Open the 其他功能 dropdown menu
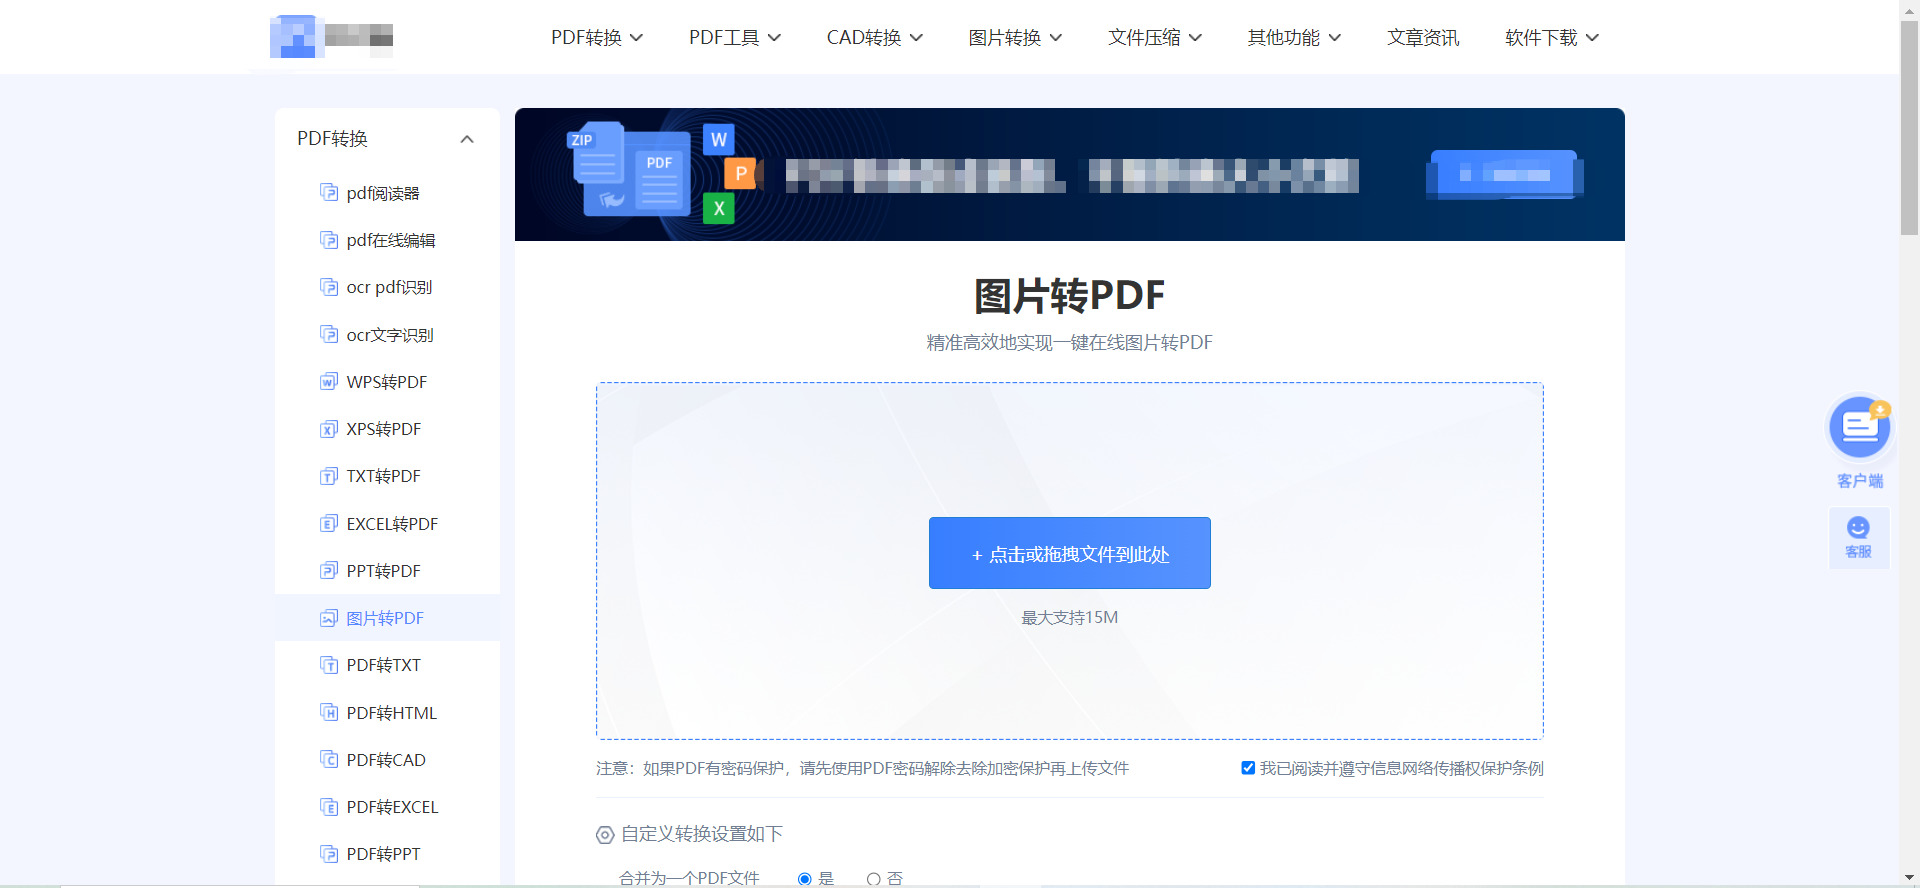This screenshot has height=888, width=1920. [x=1294, y=38]
